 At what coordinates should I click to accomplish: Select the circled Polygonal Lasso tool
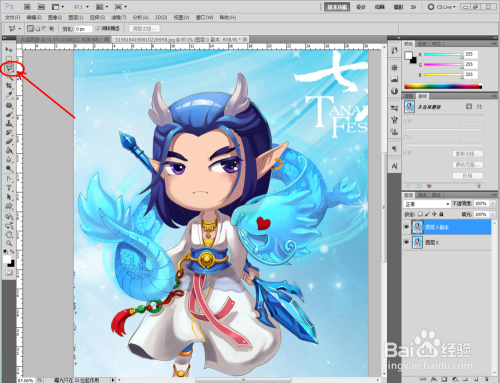coord(10,68)
